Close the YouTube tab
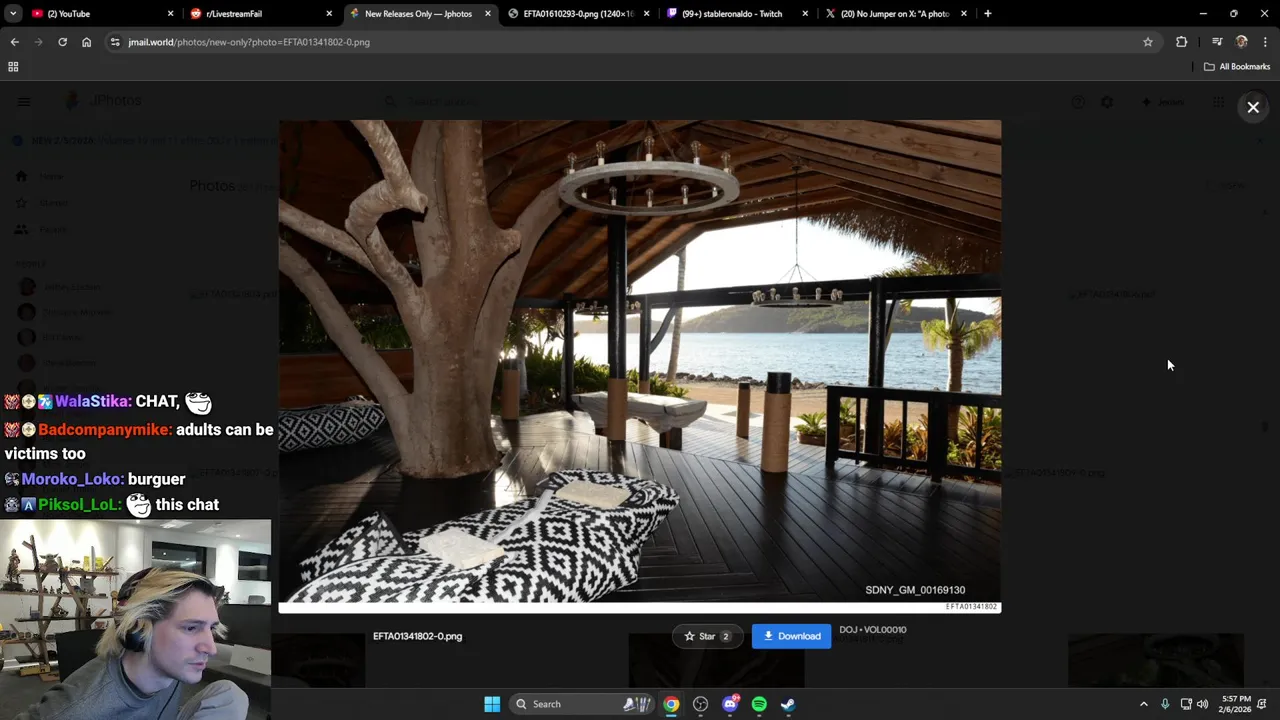The width and height of the screenshot is (1280, 720). (x=170, y=14)
